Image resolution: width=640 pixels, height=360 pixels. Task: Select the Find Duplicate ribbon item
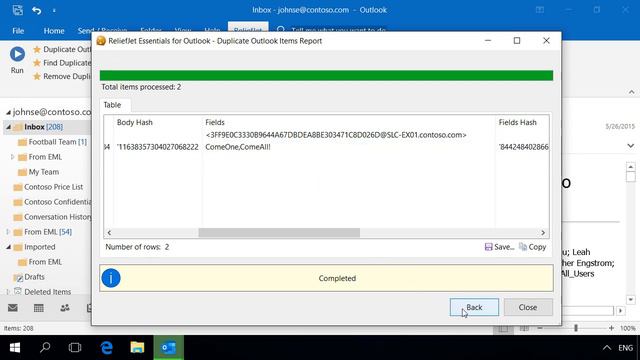[62, 63]
